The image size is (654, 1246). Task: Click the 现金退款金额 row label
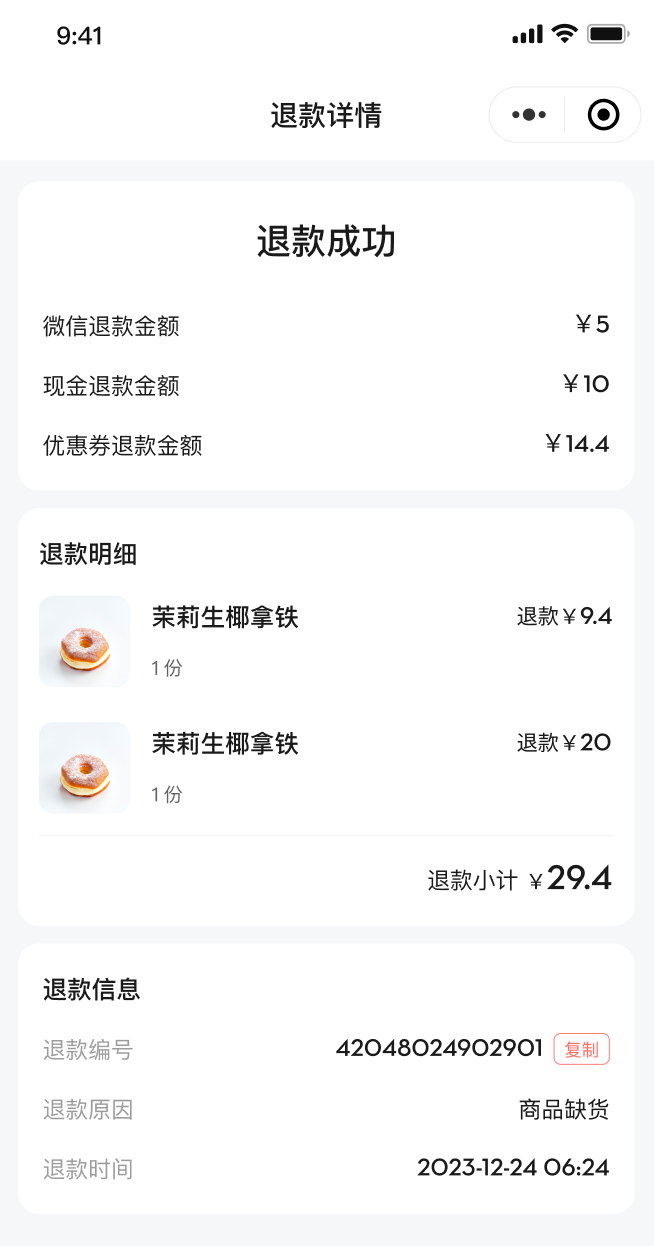coord(111,386)
